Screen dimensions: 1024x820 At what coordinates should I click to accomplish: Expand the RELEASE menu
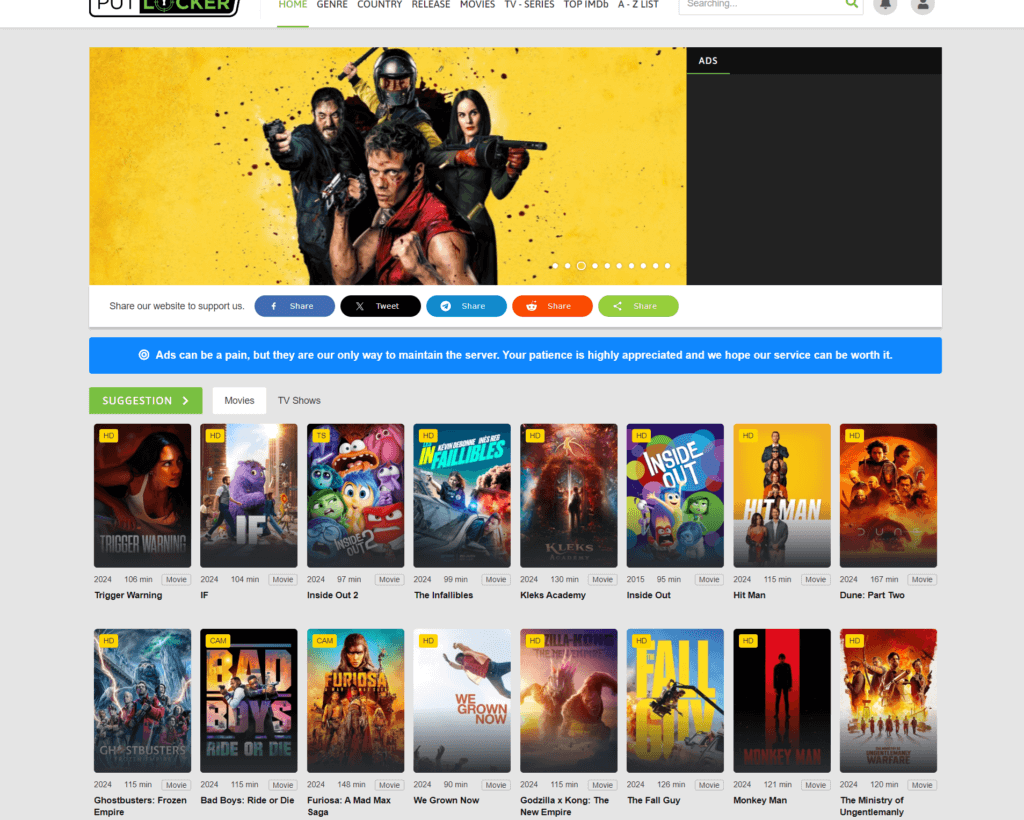coord(431,5)
